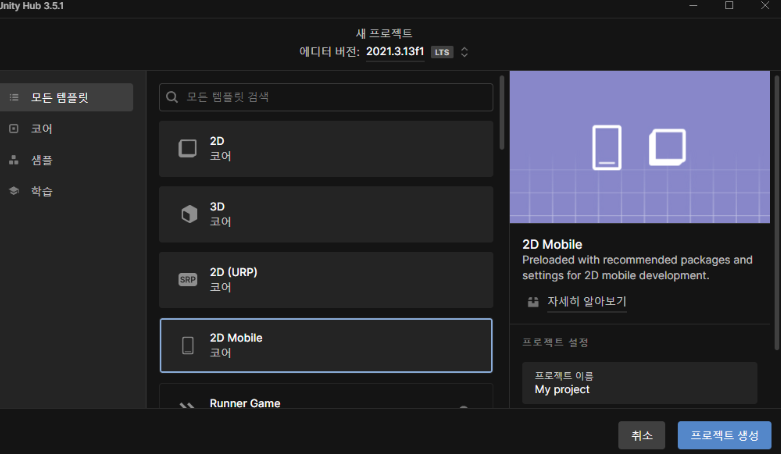Click the magnifier icon in search box
This screenshot has height=454, width=781.
click(172, 97)
